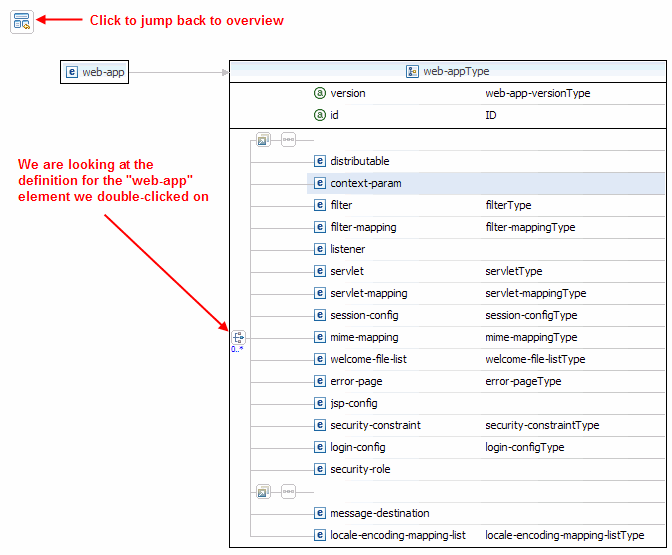This screenshot has height=555, width=672.
Task: Select the locale-encoding-mapping-listType type cell
Action: [x=564, y=535]
